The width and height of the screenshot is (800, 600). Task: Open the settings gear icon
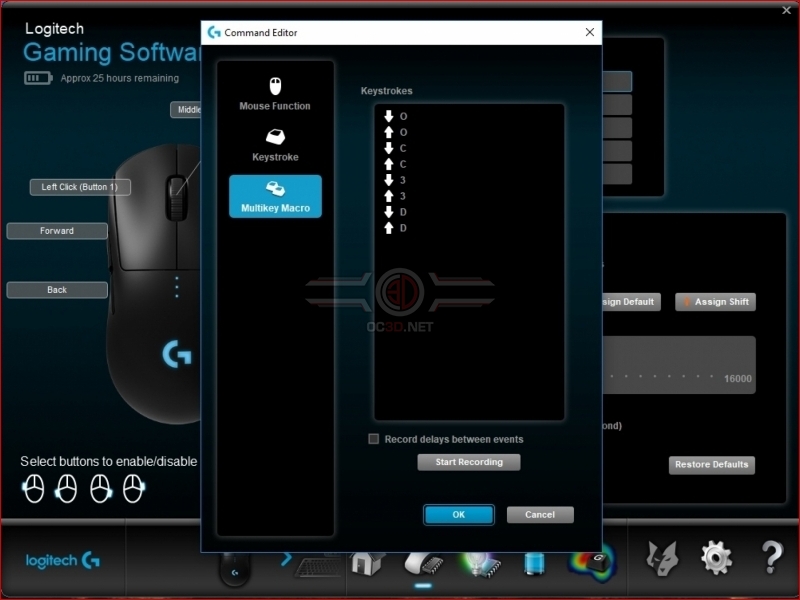(717, 560)
